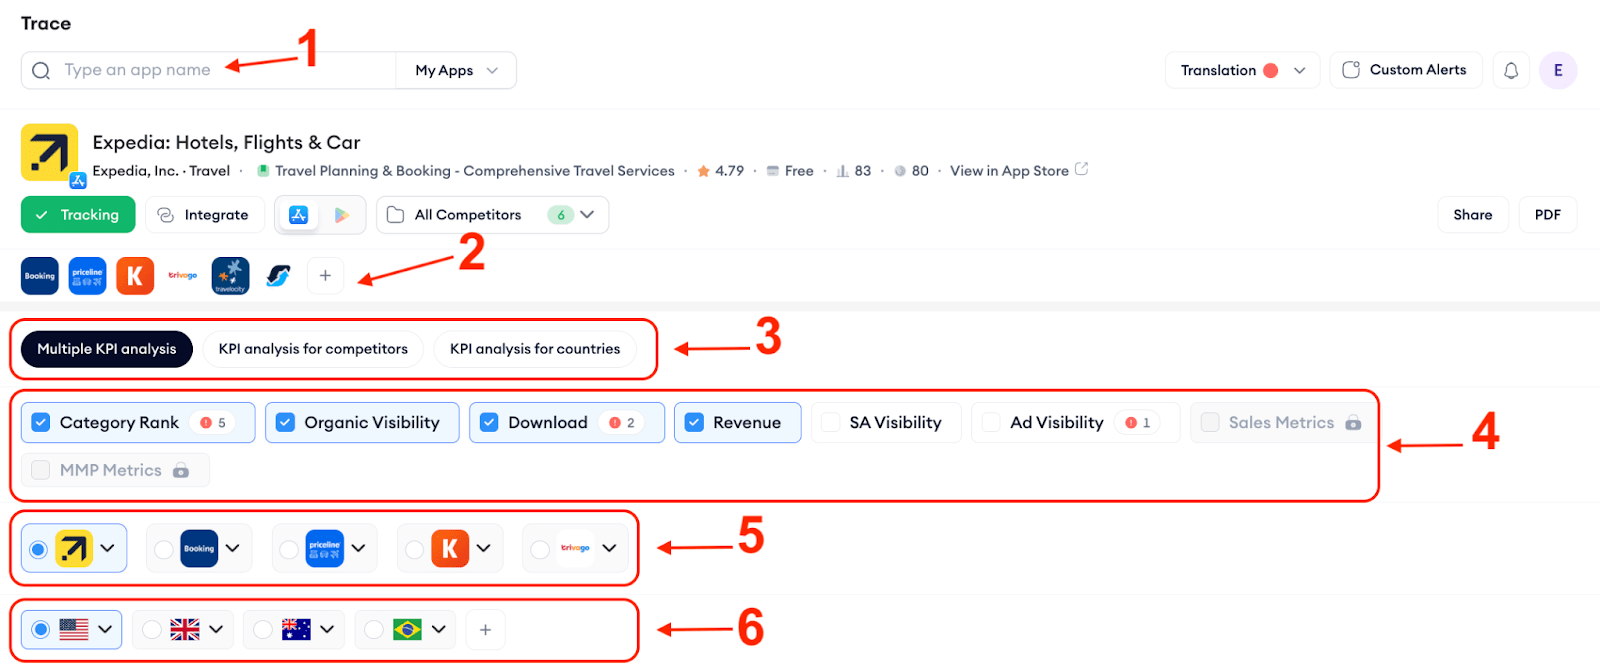Switch to KPI analysis for countries tab
Viewport: 1600px width, 667px height.
(535, 349)
